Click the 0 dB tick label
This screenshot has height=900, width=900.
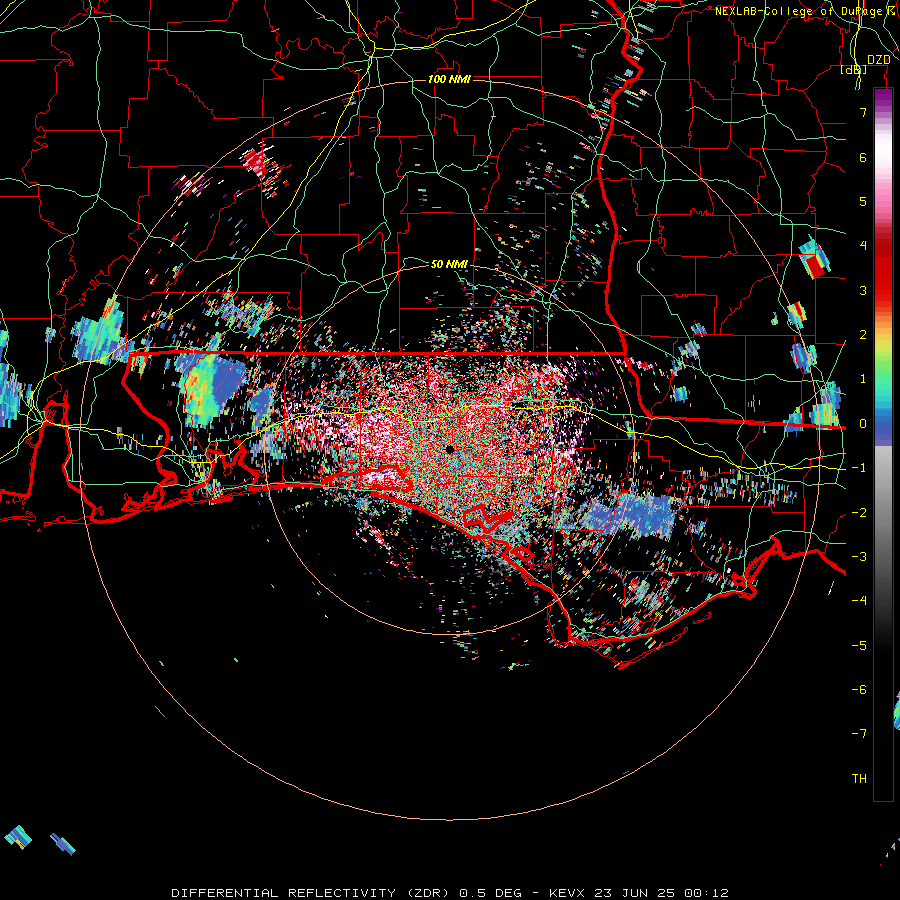[x=863, y=424]
